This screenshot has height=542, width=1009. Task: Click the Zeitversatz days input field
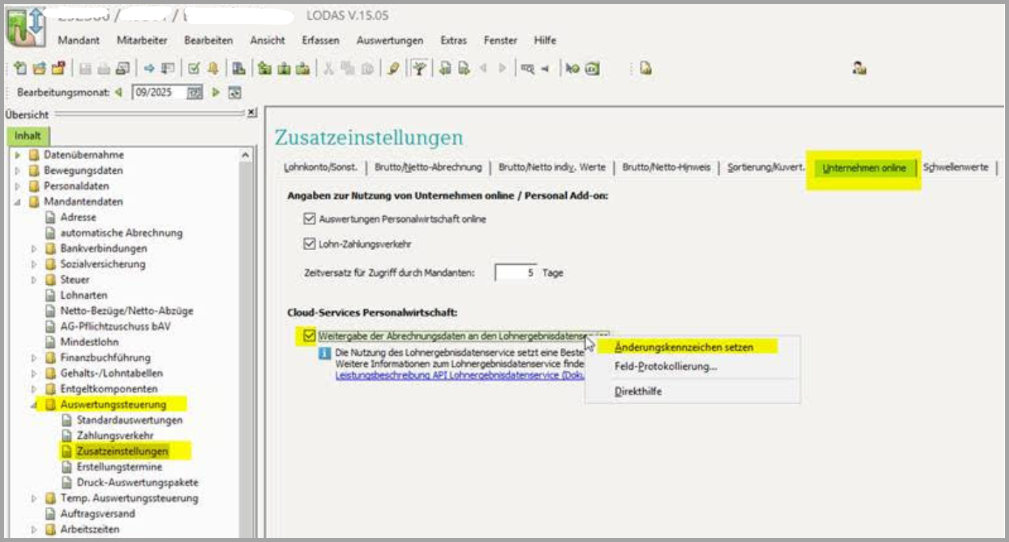click(516, 272)
